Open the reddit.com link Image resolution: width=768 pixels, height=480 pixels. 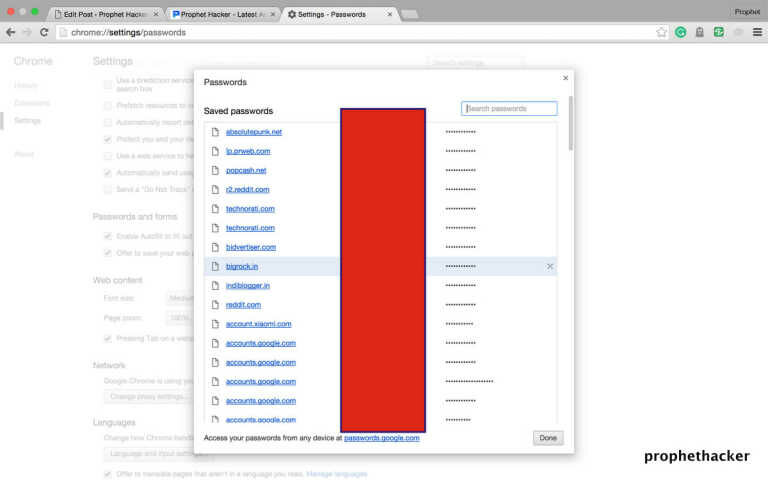point(243,305)
